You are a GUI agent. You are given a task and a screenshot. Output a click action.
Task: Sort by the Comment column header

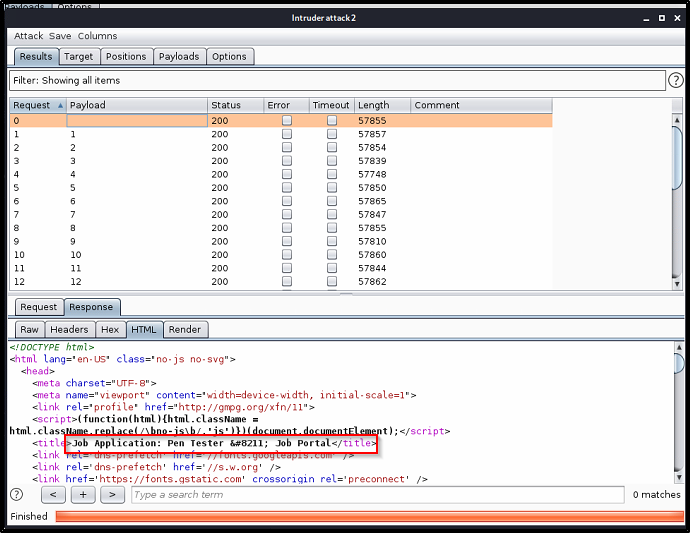[481, 105]
